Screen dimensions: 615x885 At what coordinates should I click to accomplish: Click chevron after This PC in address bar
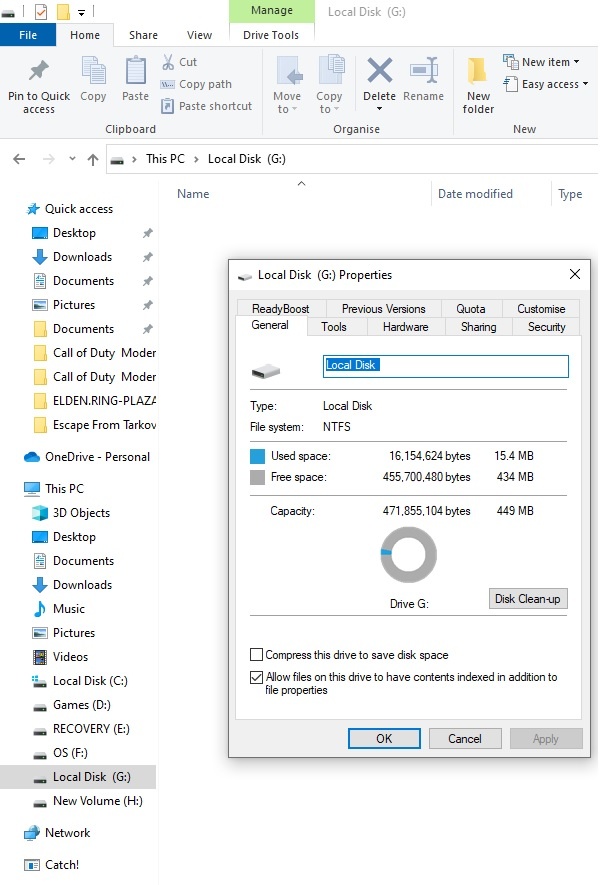(196, 160)
